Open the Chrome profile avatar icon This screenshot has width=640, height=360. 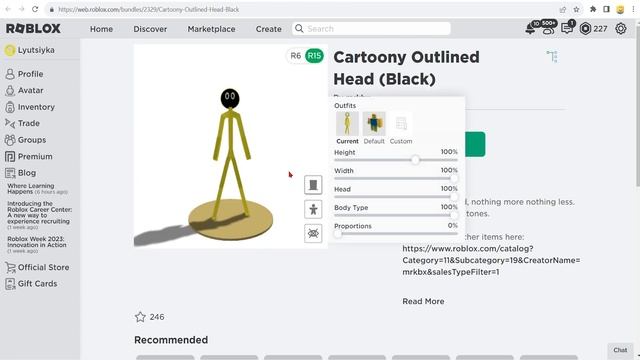[x=620, y=9]
